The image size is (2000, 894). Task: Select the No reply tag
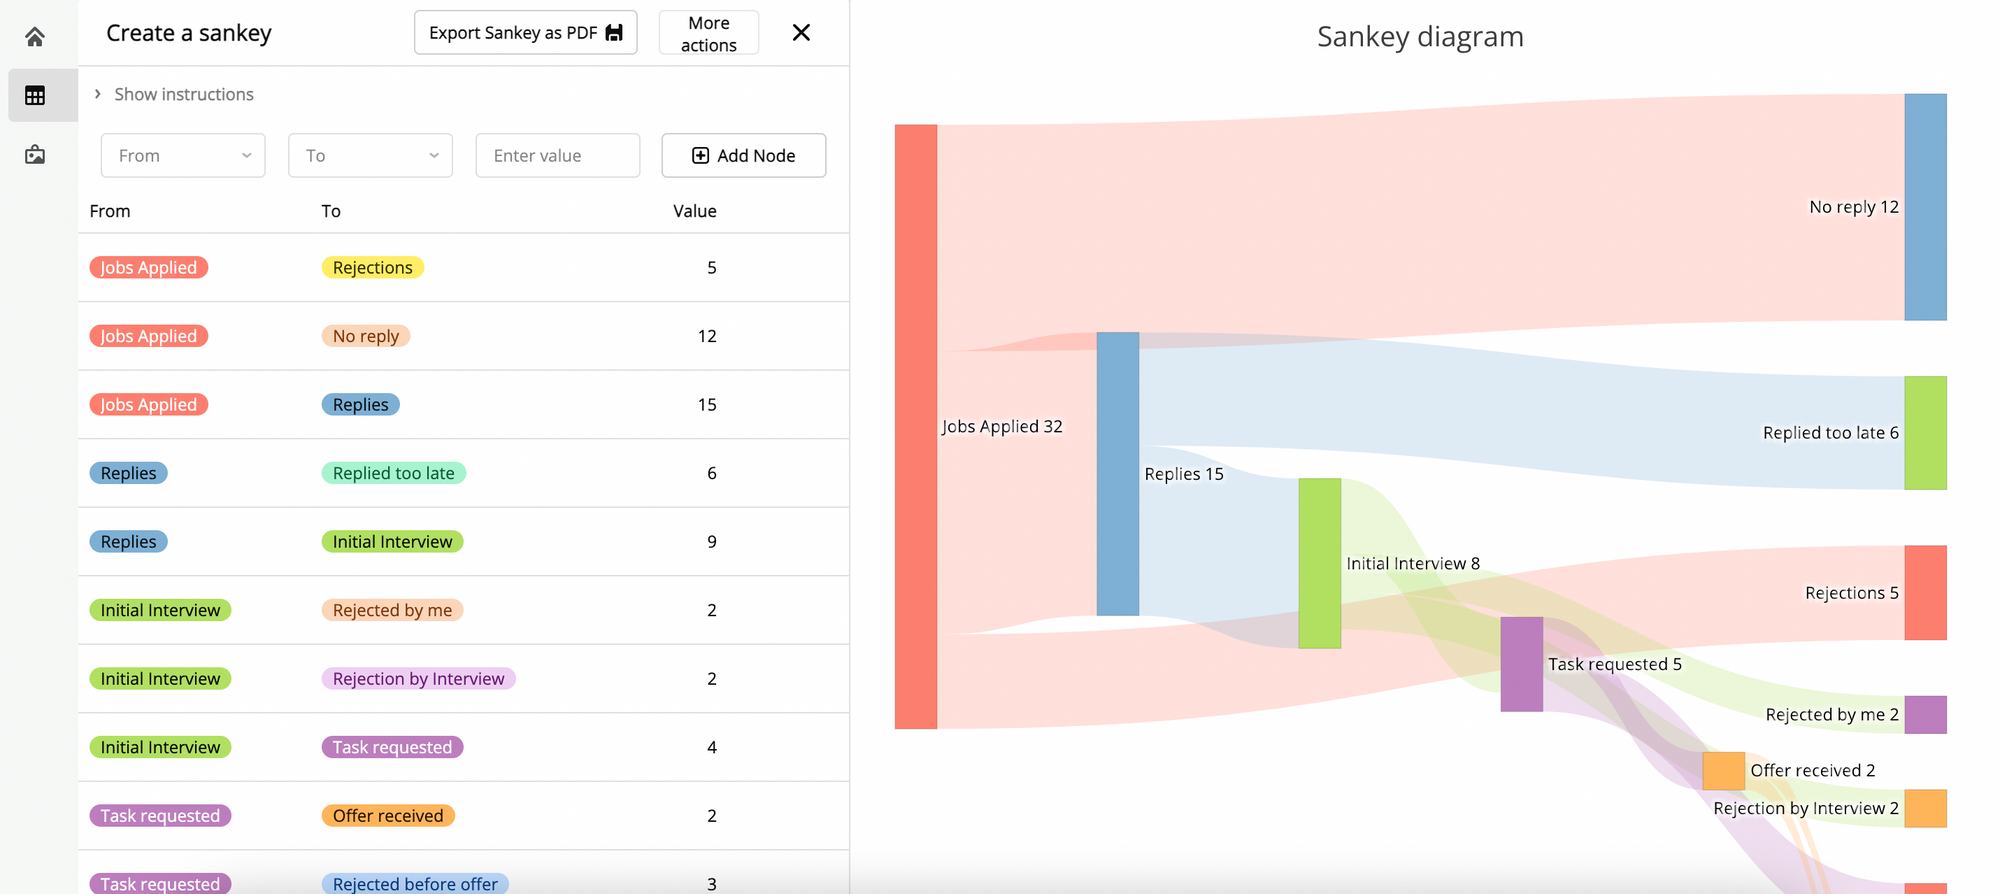(x=366, y=336)
